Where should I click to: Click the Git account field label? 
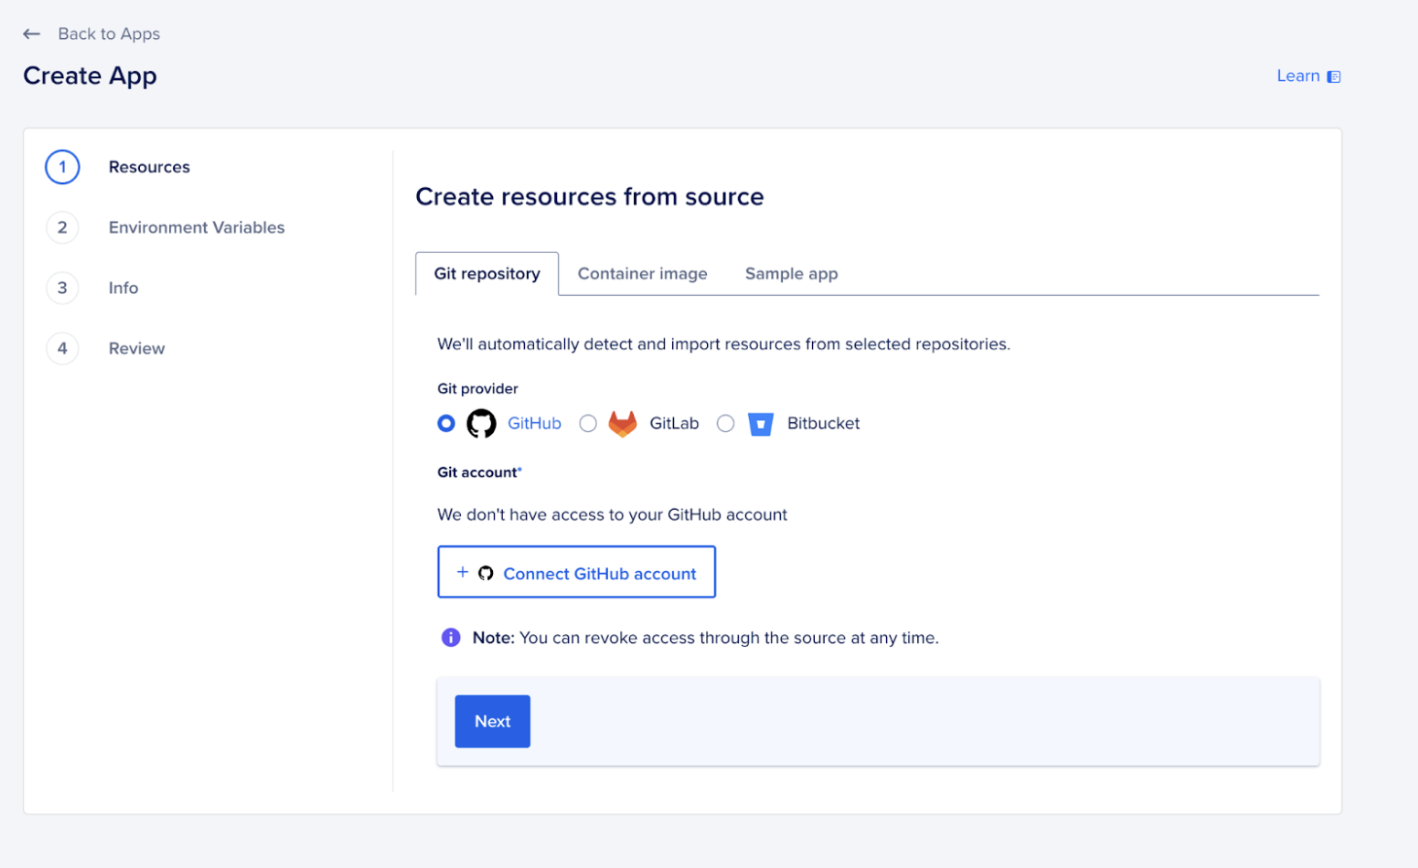coord(479,472)
